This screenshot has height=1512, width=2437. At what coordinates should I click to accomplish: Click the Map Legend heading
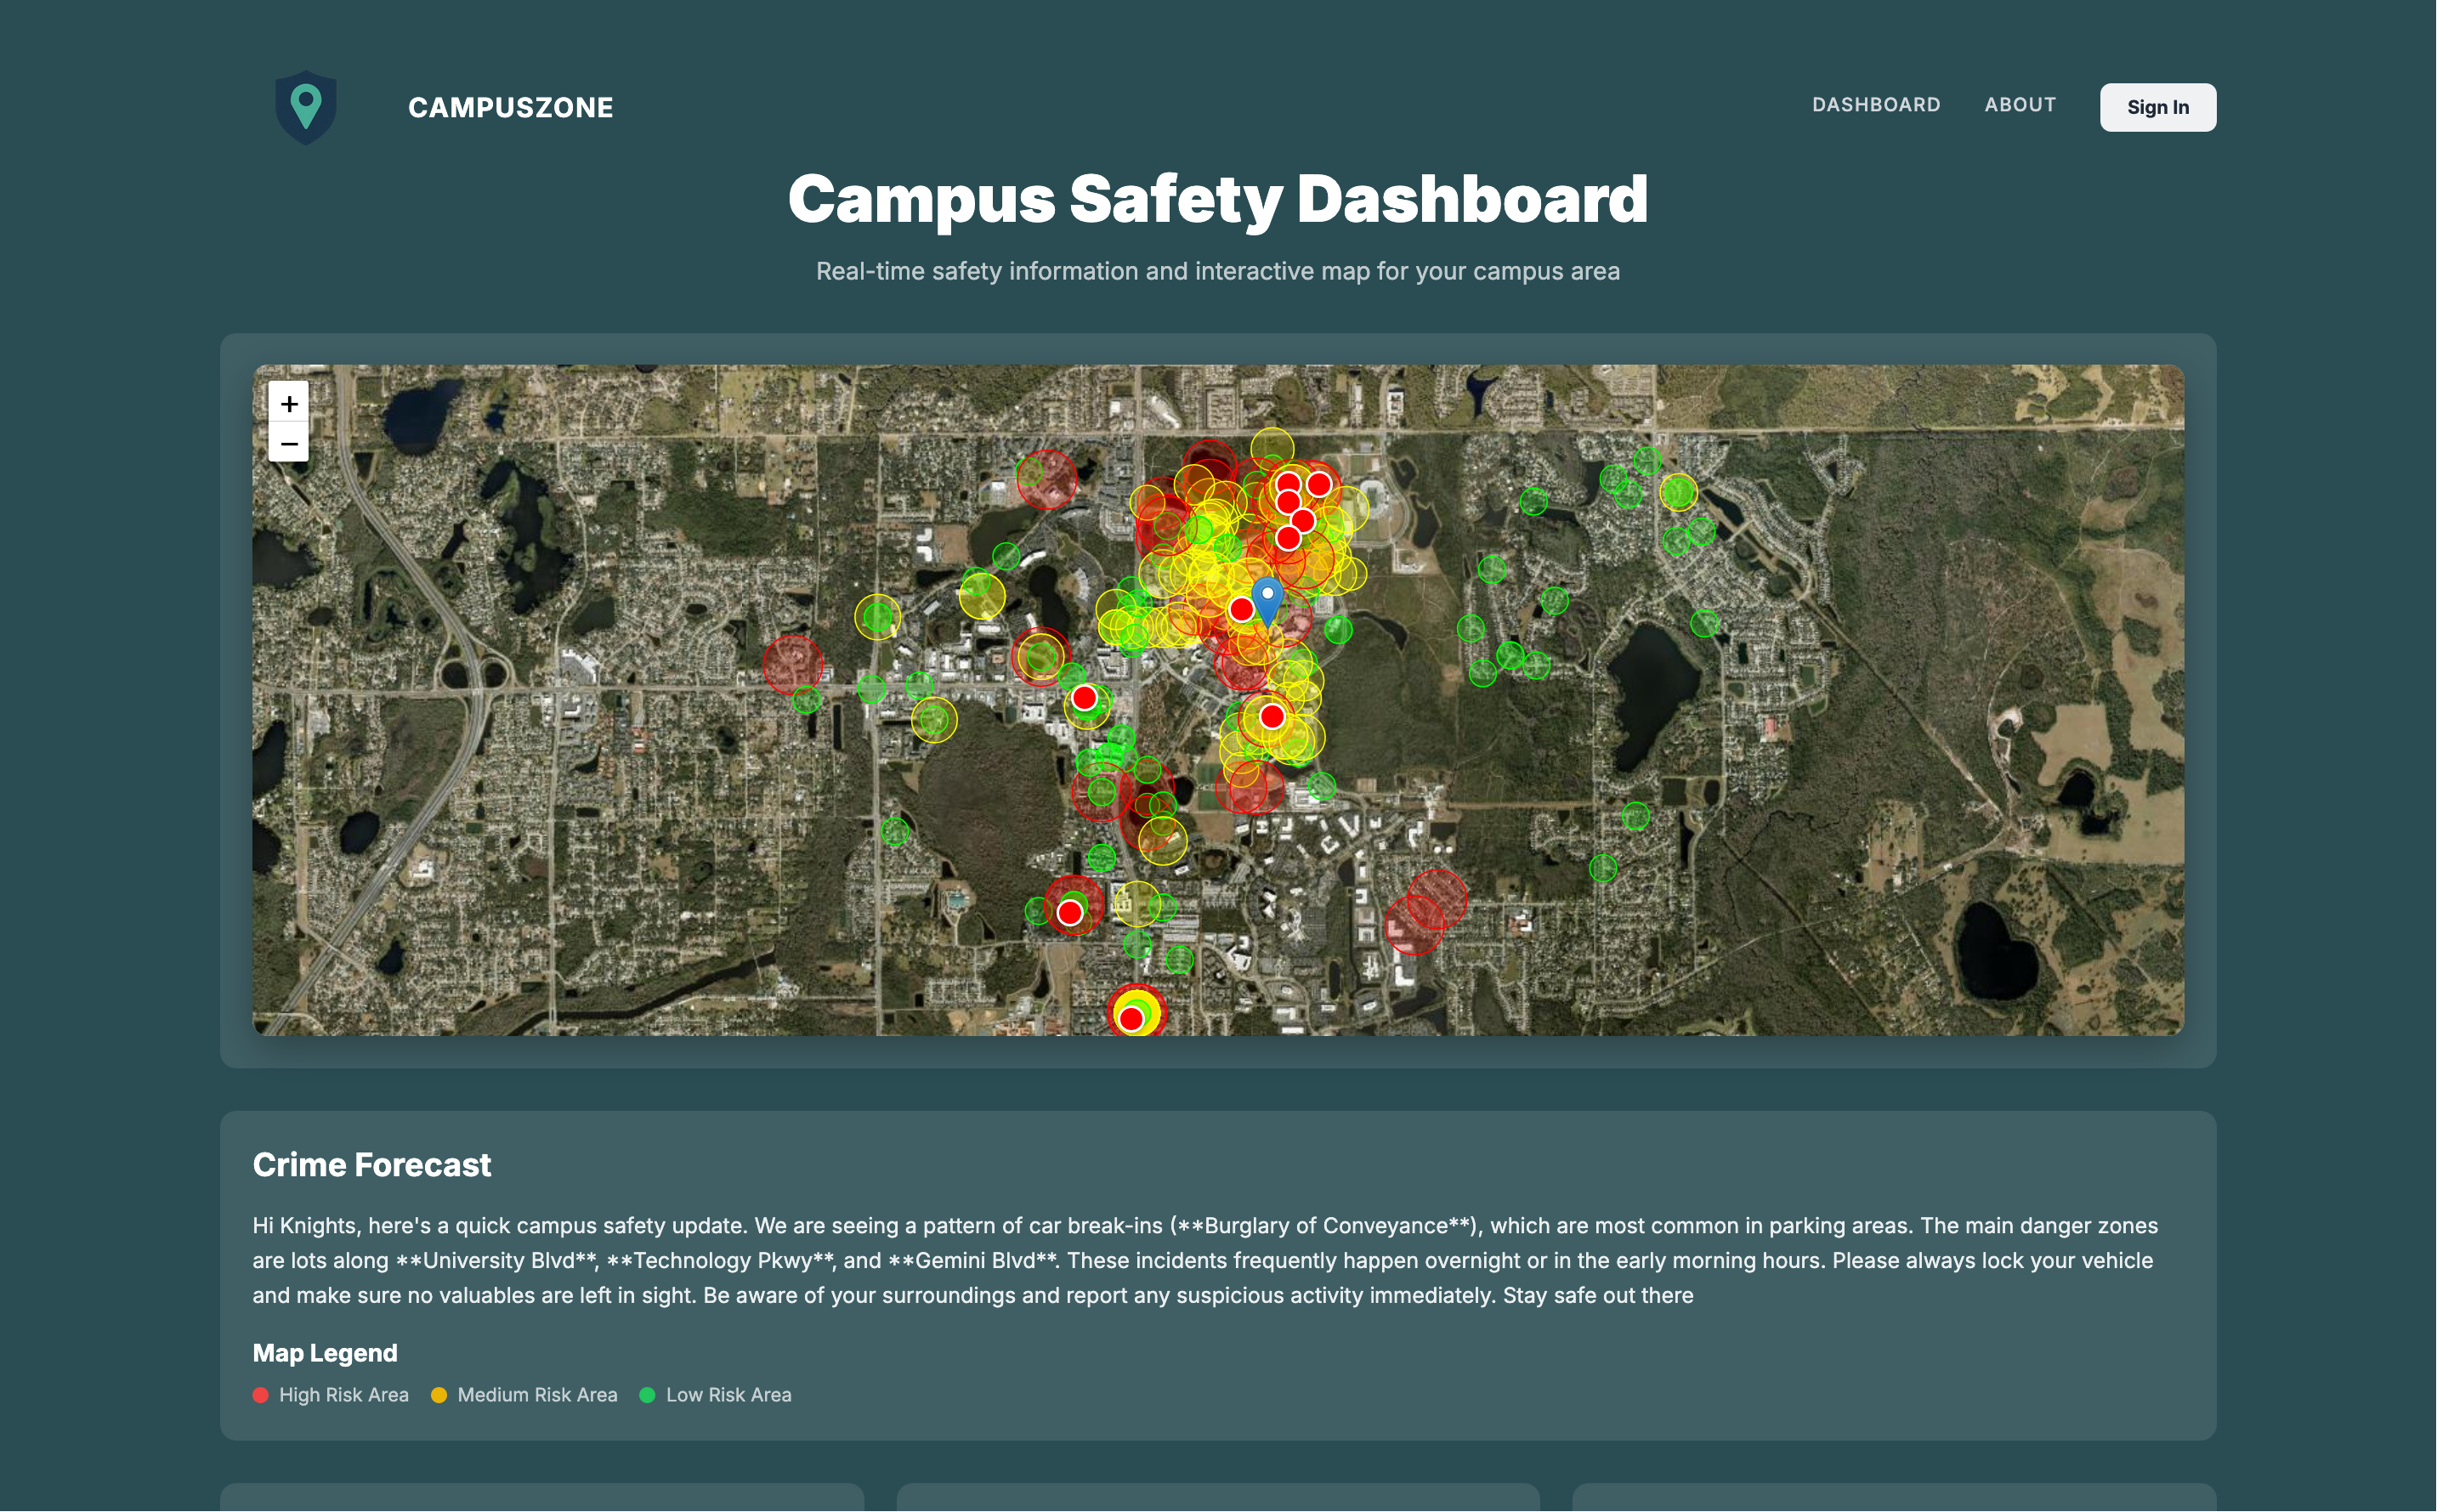[x=324, y=1353]
